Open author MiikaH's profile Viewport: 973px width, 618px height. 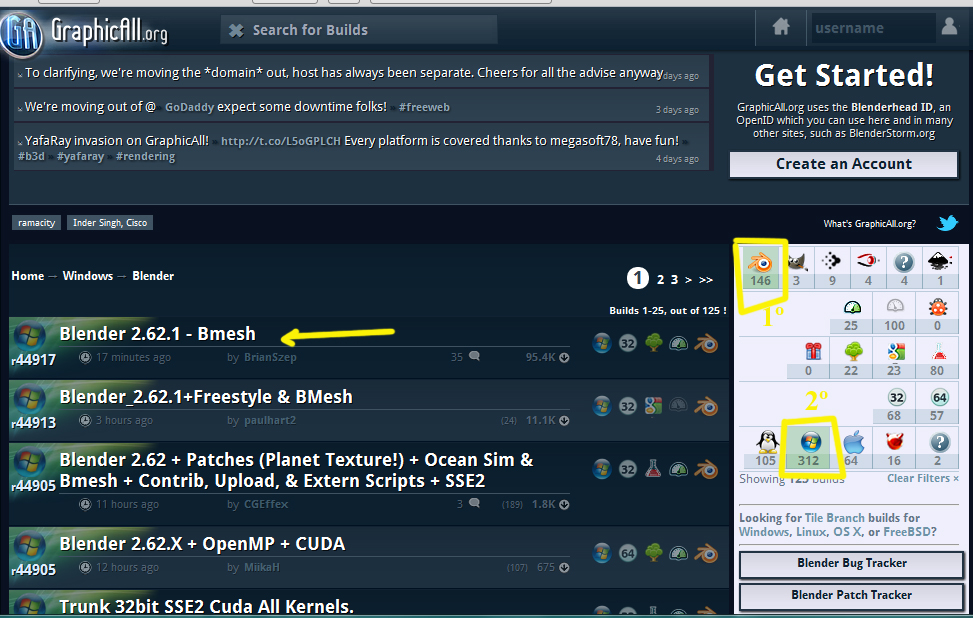pyautogui.click(x=262, y=567)
